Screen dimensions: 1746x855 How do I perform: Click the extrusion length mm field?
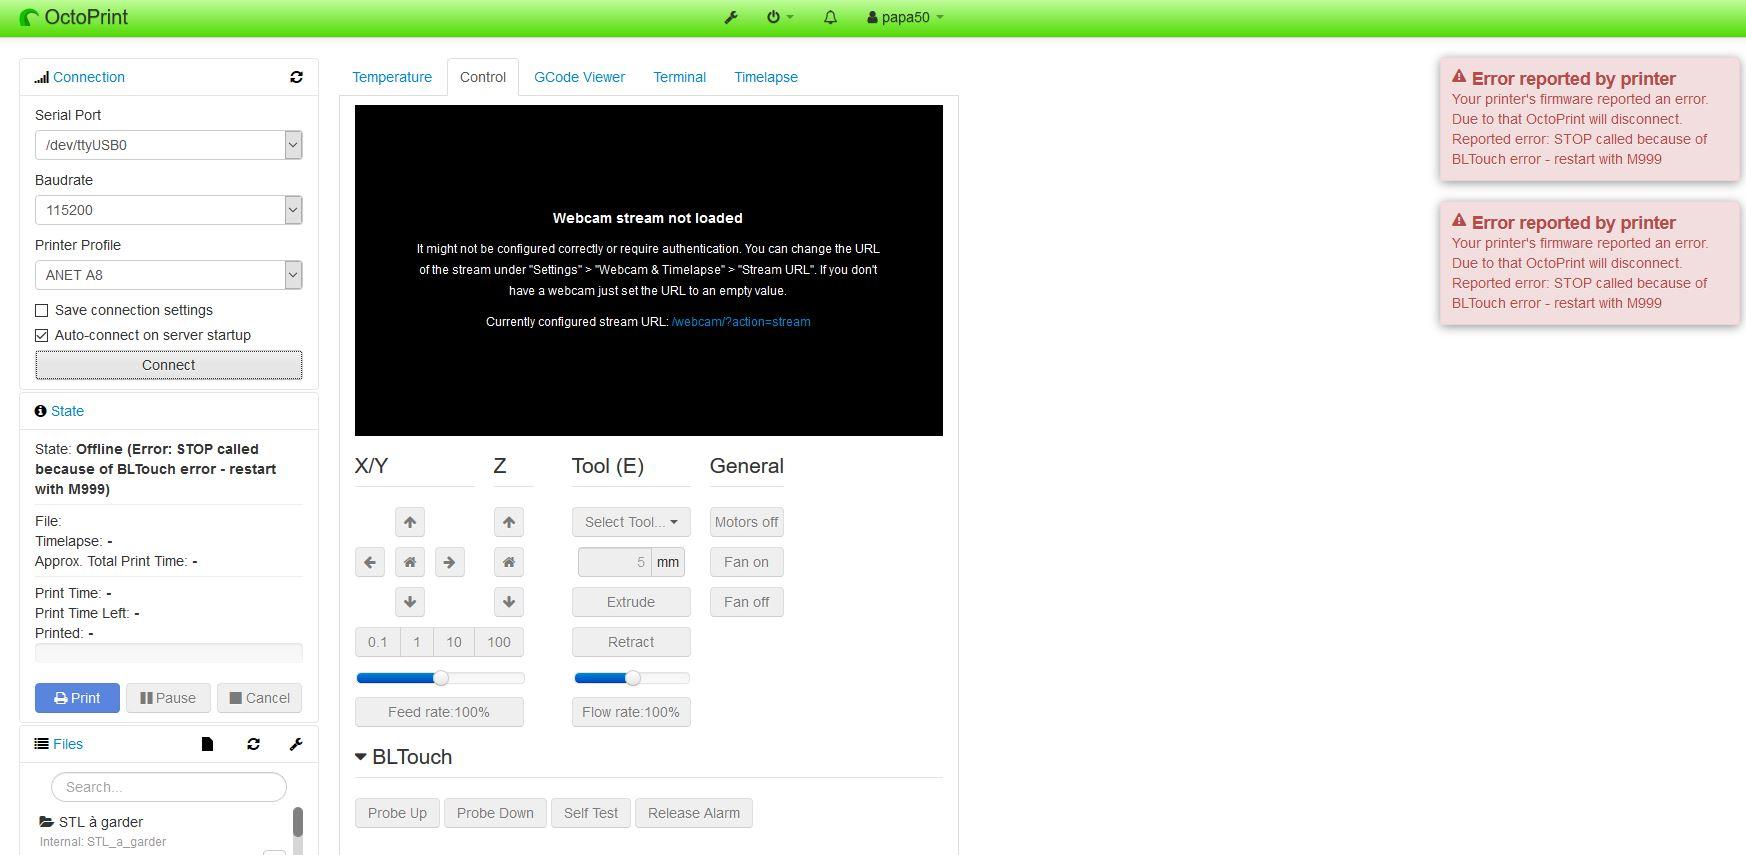[615, 562]
